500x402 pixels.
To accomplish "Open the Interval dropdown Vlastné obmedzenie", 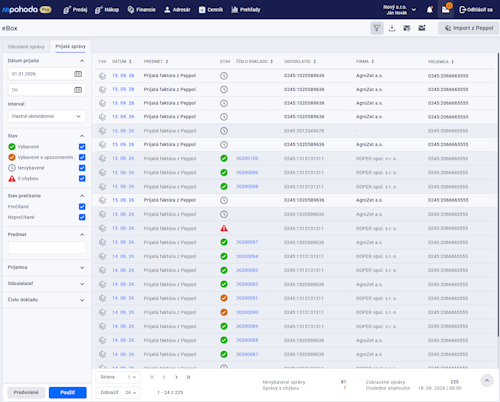I will click(x=47, y=116).
